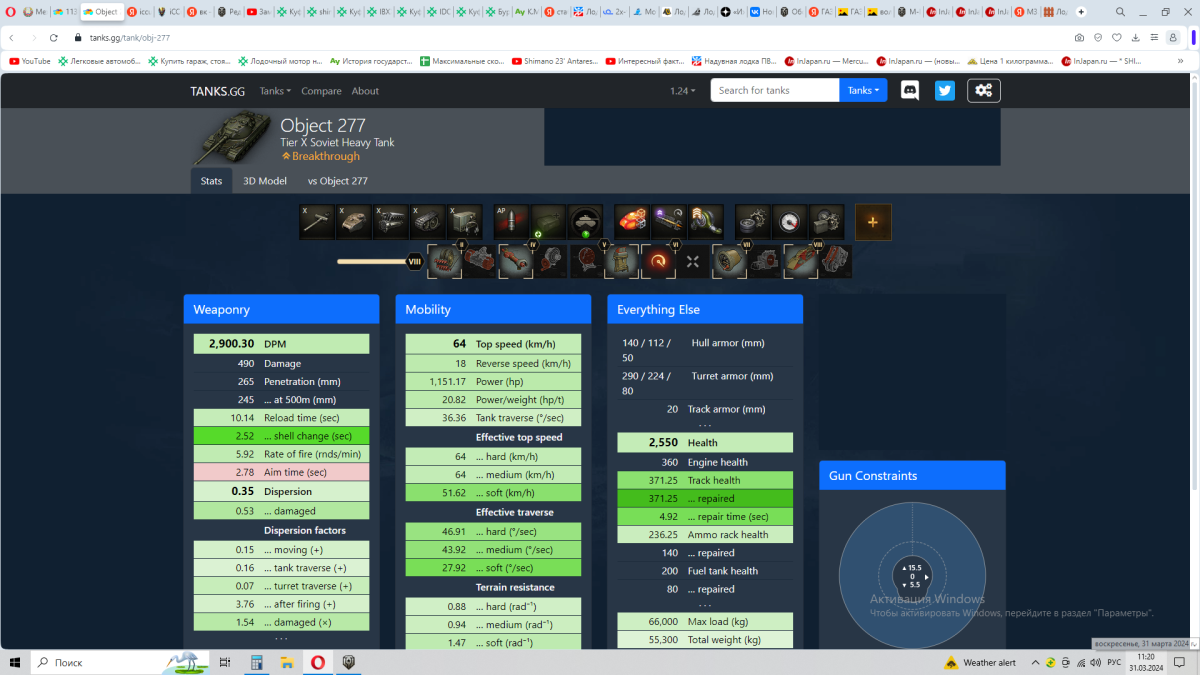Open the Twitter icon button
Viewport: 1200px width, 675px height.
pos(945,90)
